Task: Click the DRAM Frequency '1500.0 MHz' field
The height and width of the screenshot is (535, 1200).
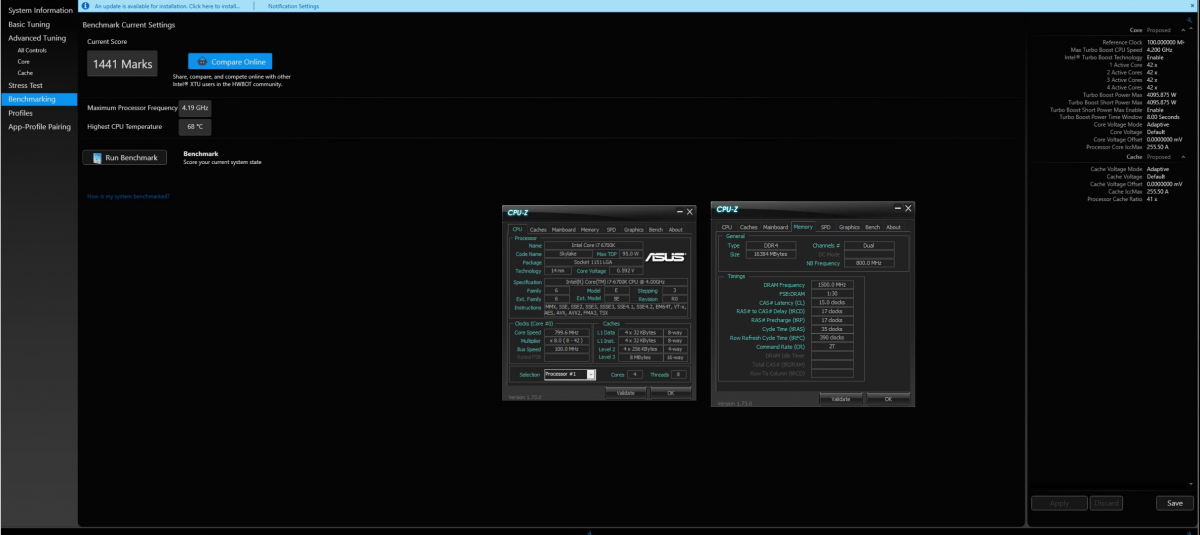Action: pyautogui.click(x=830, y=285)
